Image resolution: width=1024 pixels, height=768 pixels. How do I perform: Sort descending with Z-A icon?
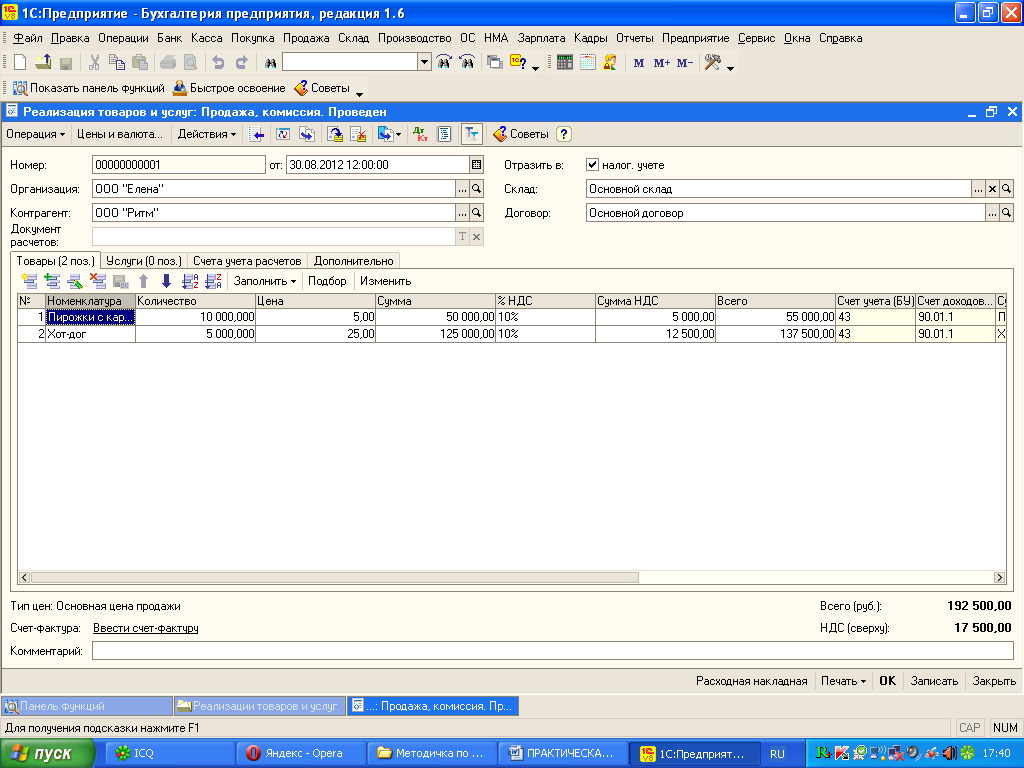[214, 281]
